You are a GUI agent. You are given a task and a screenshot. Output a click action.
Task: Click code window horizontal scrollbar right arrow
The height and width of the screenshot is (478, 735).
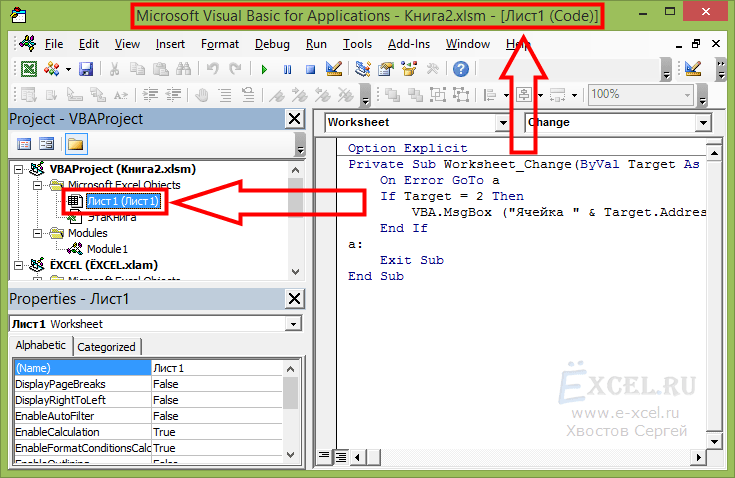tap(699, 456)
